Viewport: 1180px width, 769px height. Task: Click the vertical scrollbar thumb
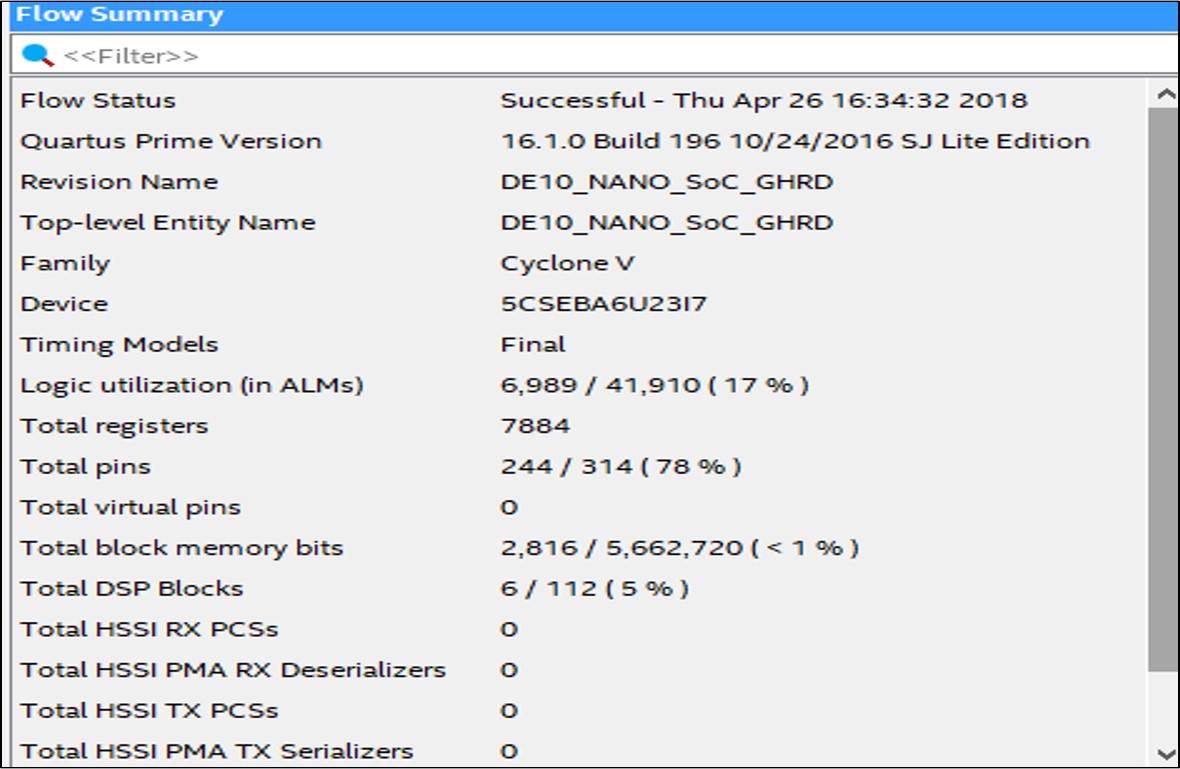[x=1164, y=390]
